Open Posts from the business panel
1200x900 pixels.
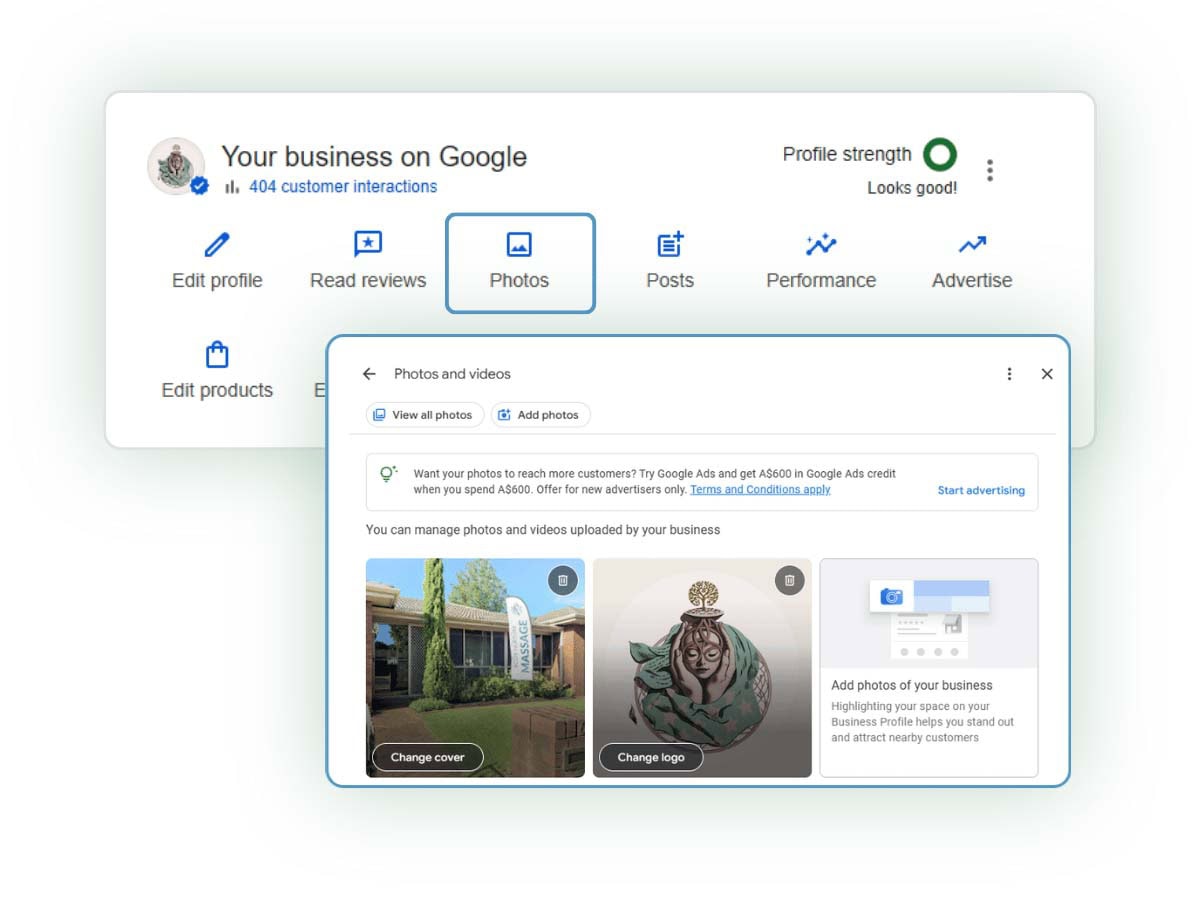pos(670,262)
